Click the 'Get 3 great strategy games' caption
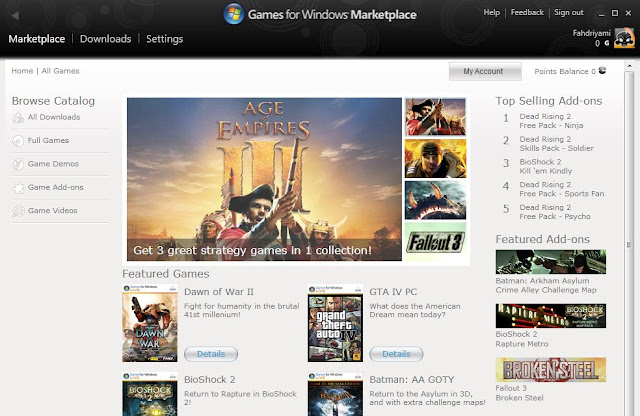 pos(252,250)
